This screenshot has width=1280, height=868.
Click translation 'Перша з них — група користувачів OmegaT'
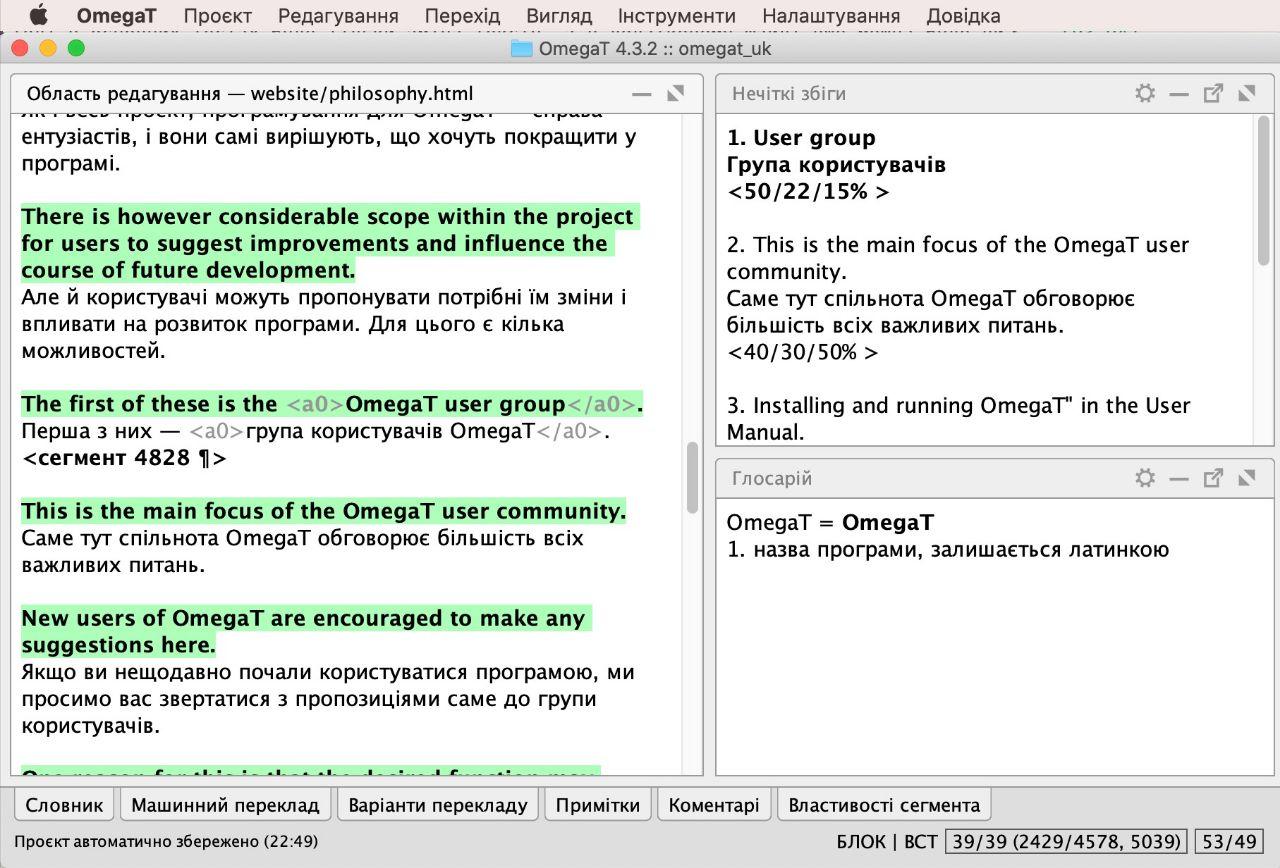[x=316, y=431]
